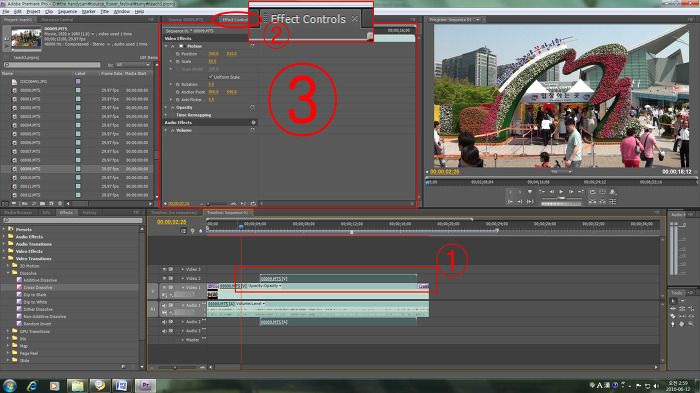
Task: Open Windows Start menu
Action: click(x=9, y=385)
